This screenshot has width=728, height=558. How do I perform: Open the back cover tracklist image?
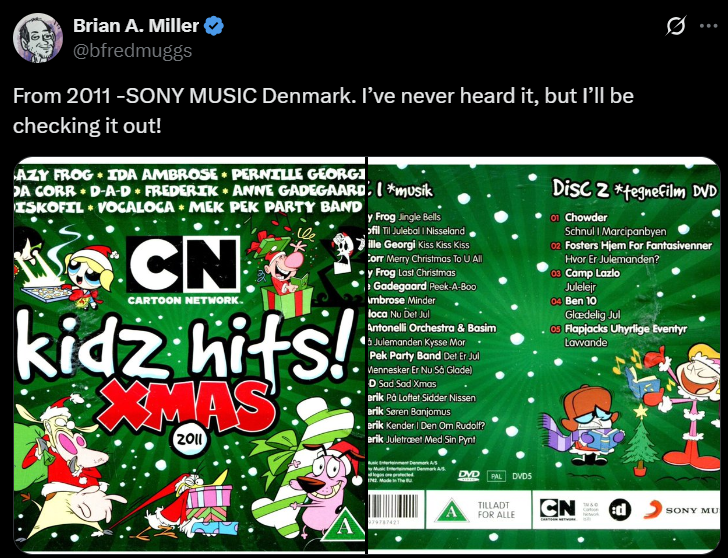(x=545, y=355)
